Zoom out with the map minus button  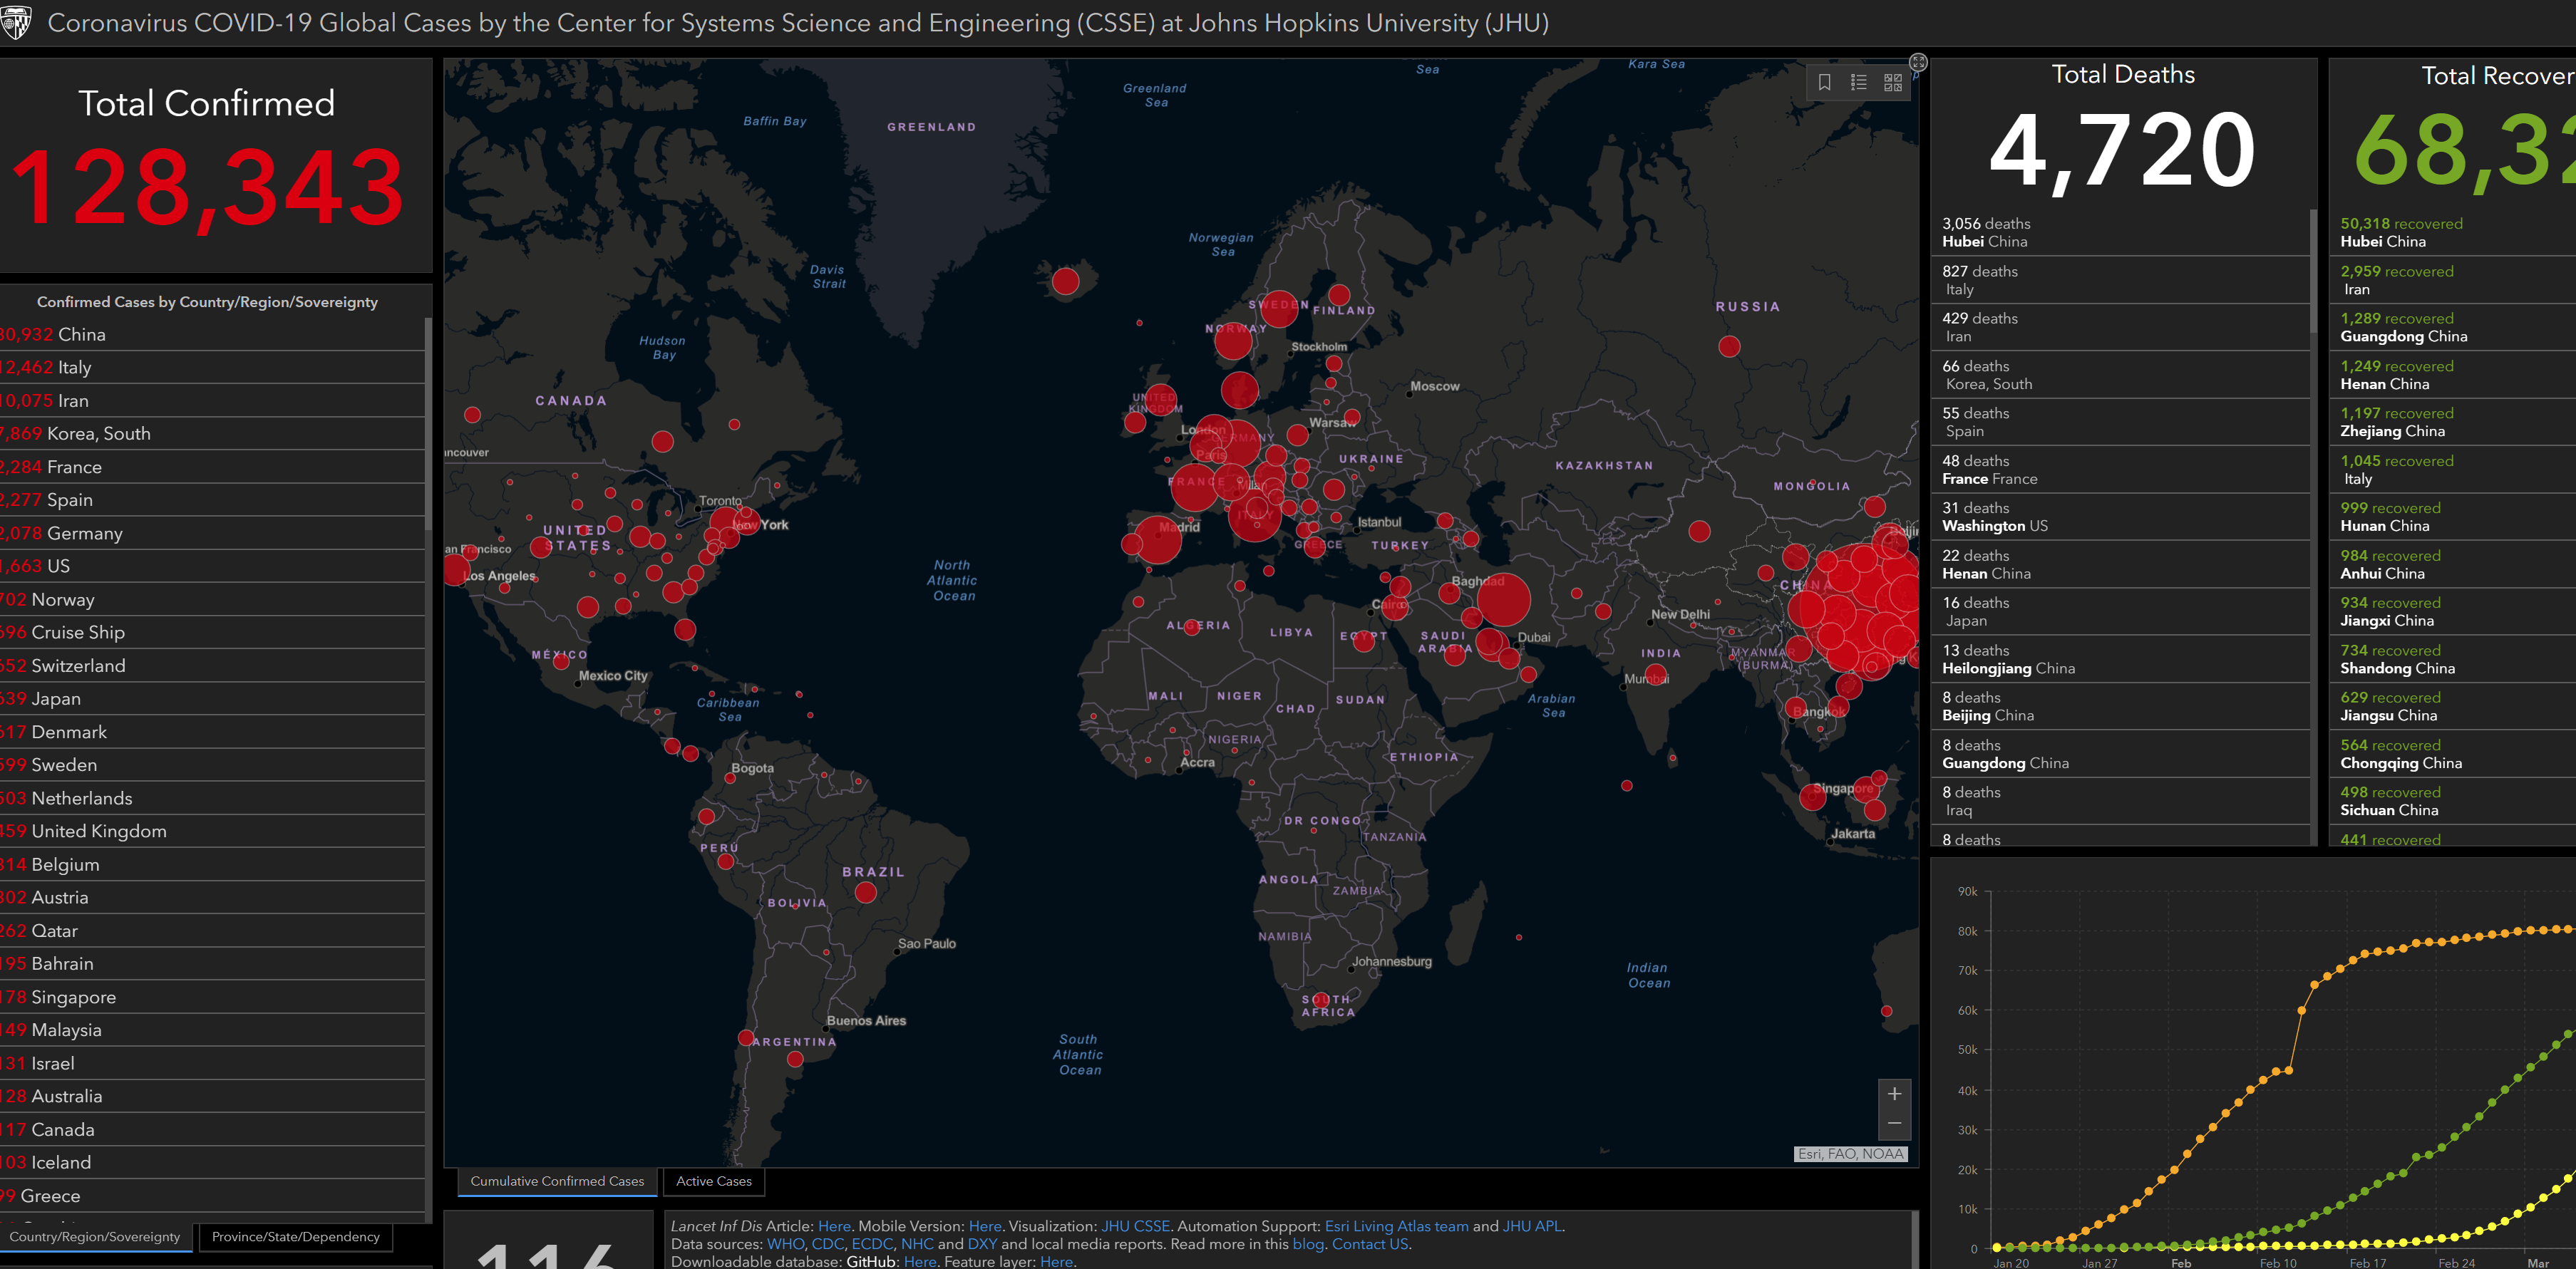point(1894,1124)
